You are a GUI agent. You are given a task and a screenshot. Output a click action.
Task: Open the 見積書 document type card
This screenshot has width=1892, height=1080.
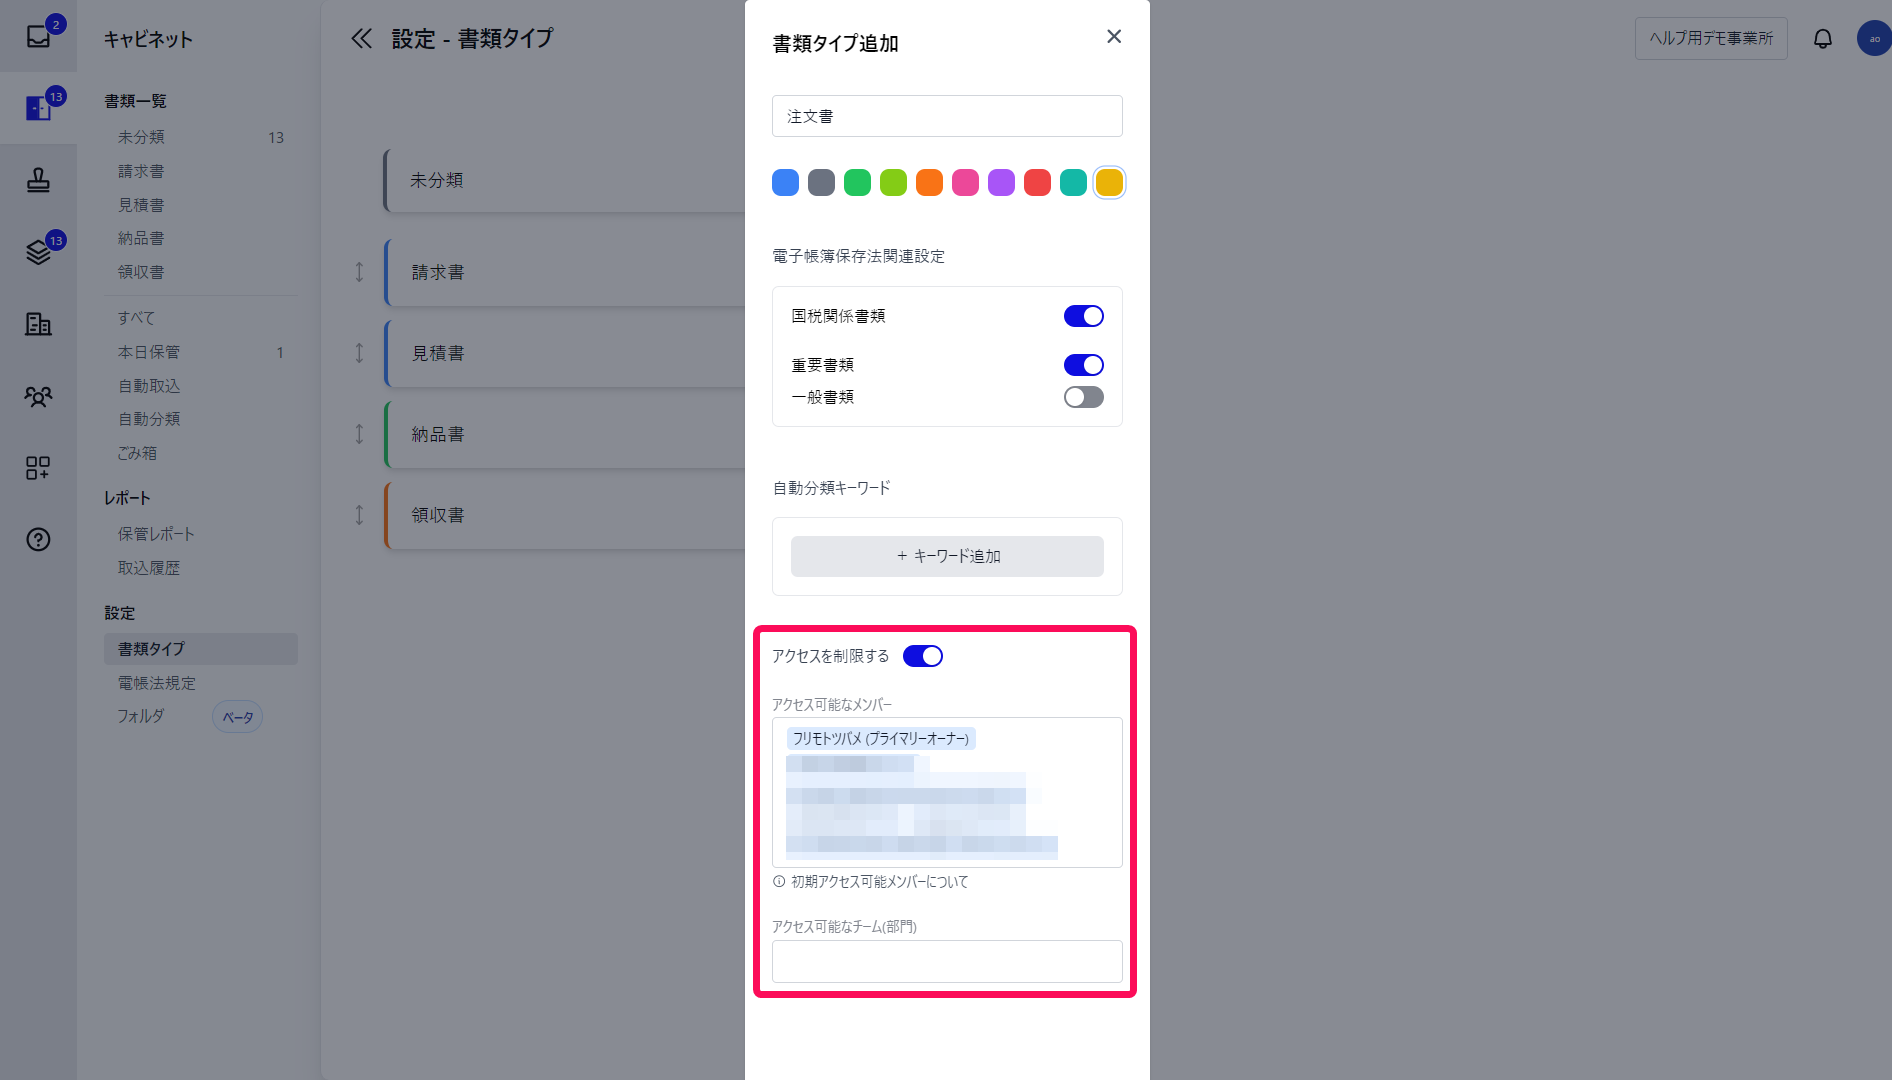(565, 353)
